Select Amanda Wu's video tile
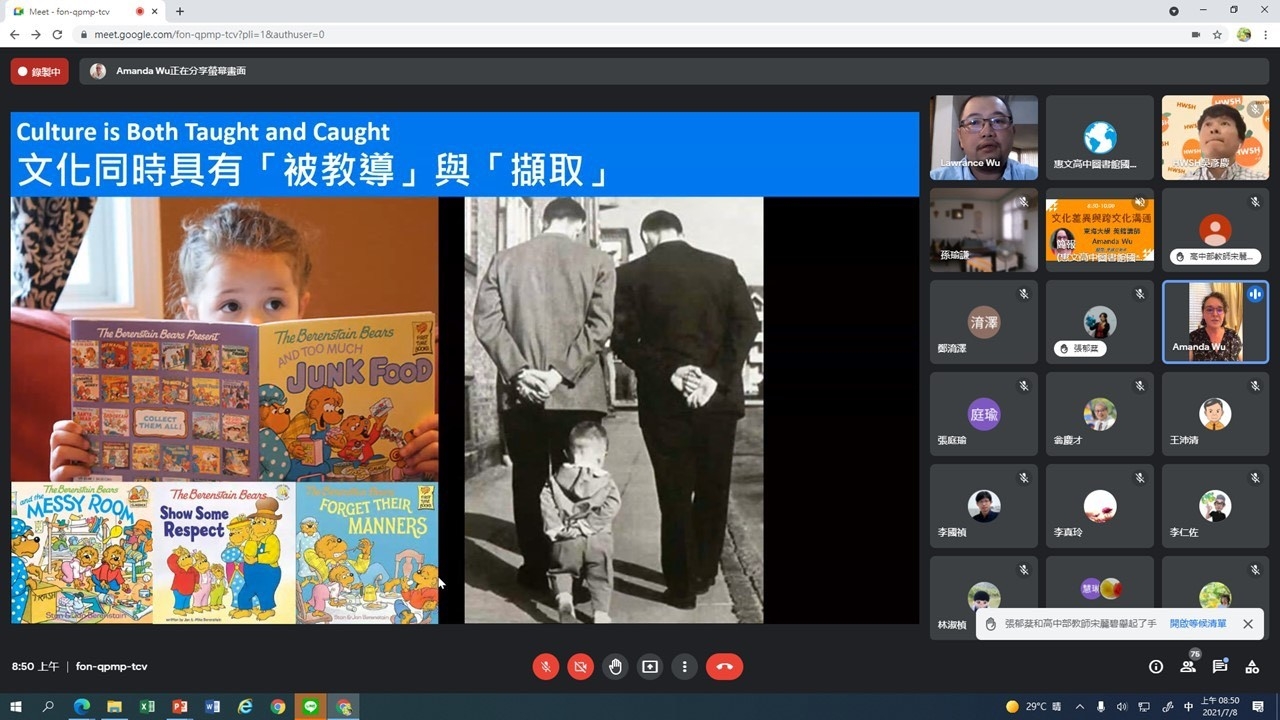This screenshot has width=1280, height=720. (x=1215, y=322)
